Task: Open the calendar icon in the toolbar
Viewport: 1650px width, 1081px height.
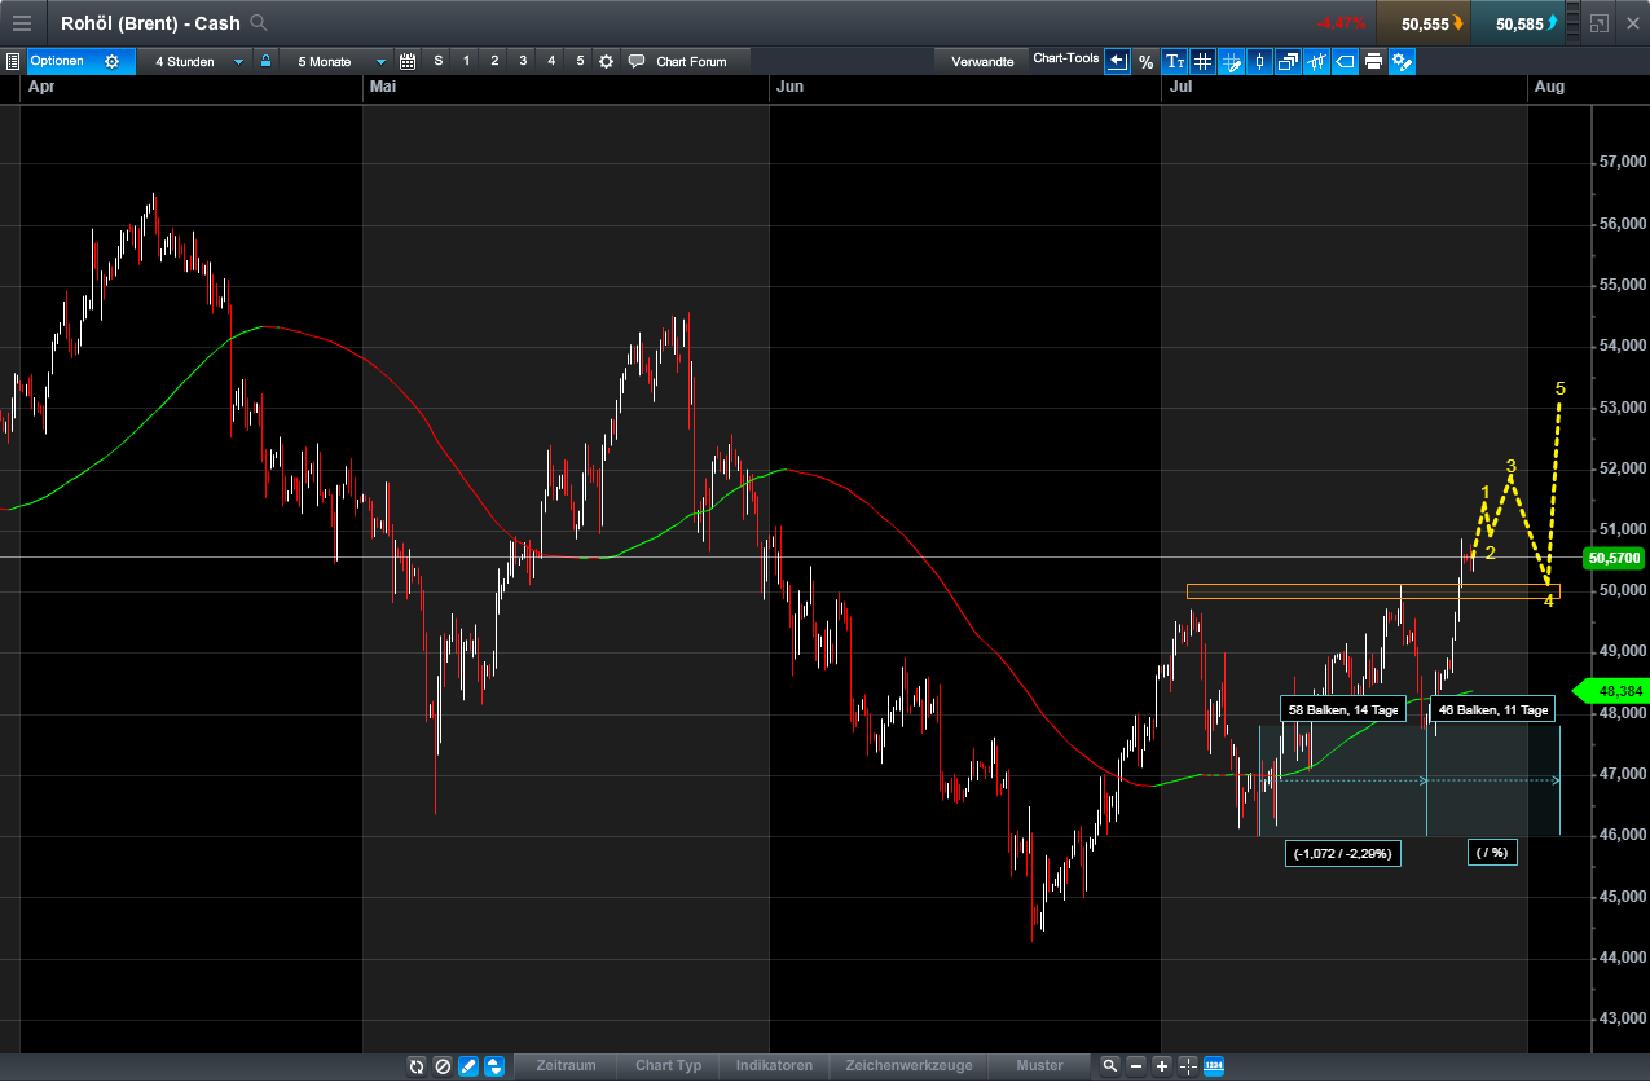Action: tap(408, 61)
